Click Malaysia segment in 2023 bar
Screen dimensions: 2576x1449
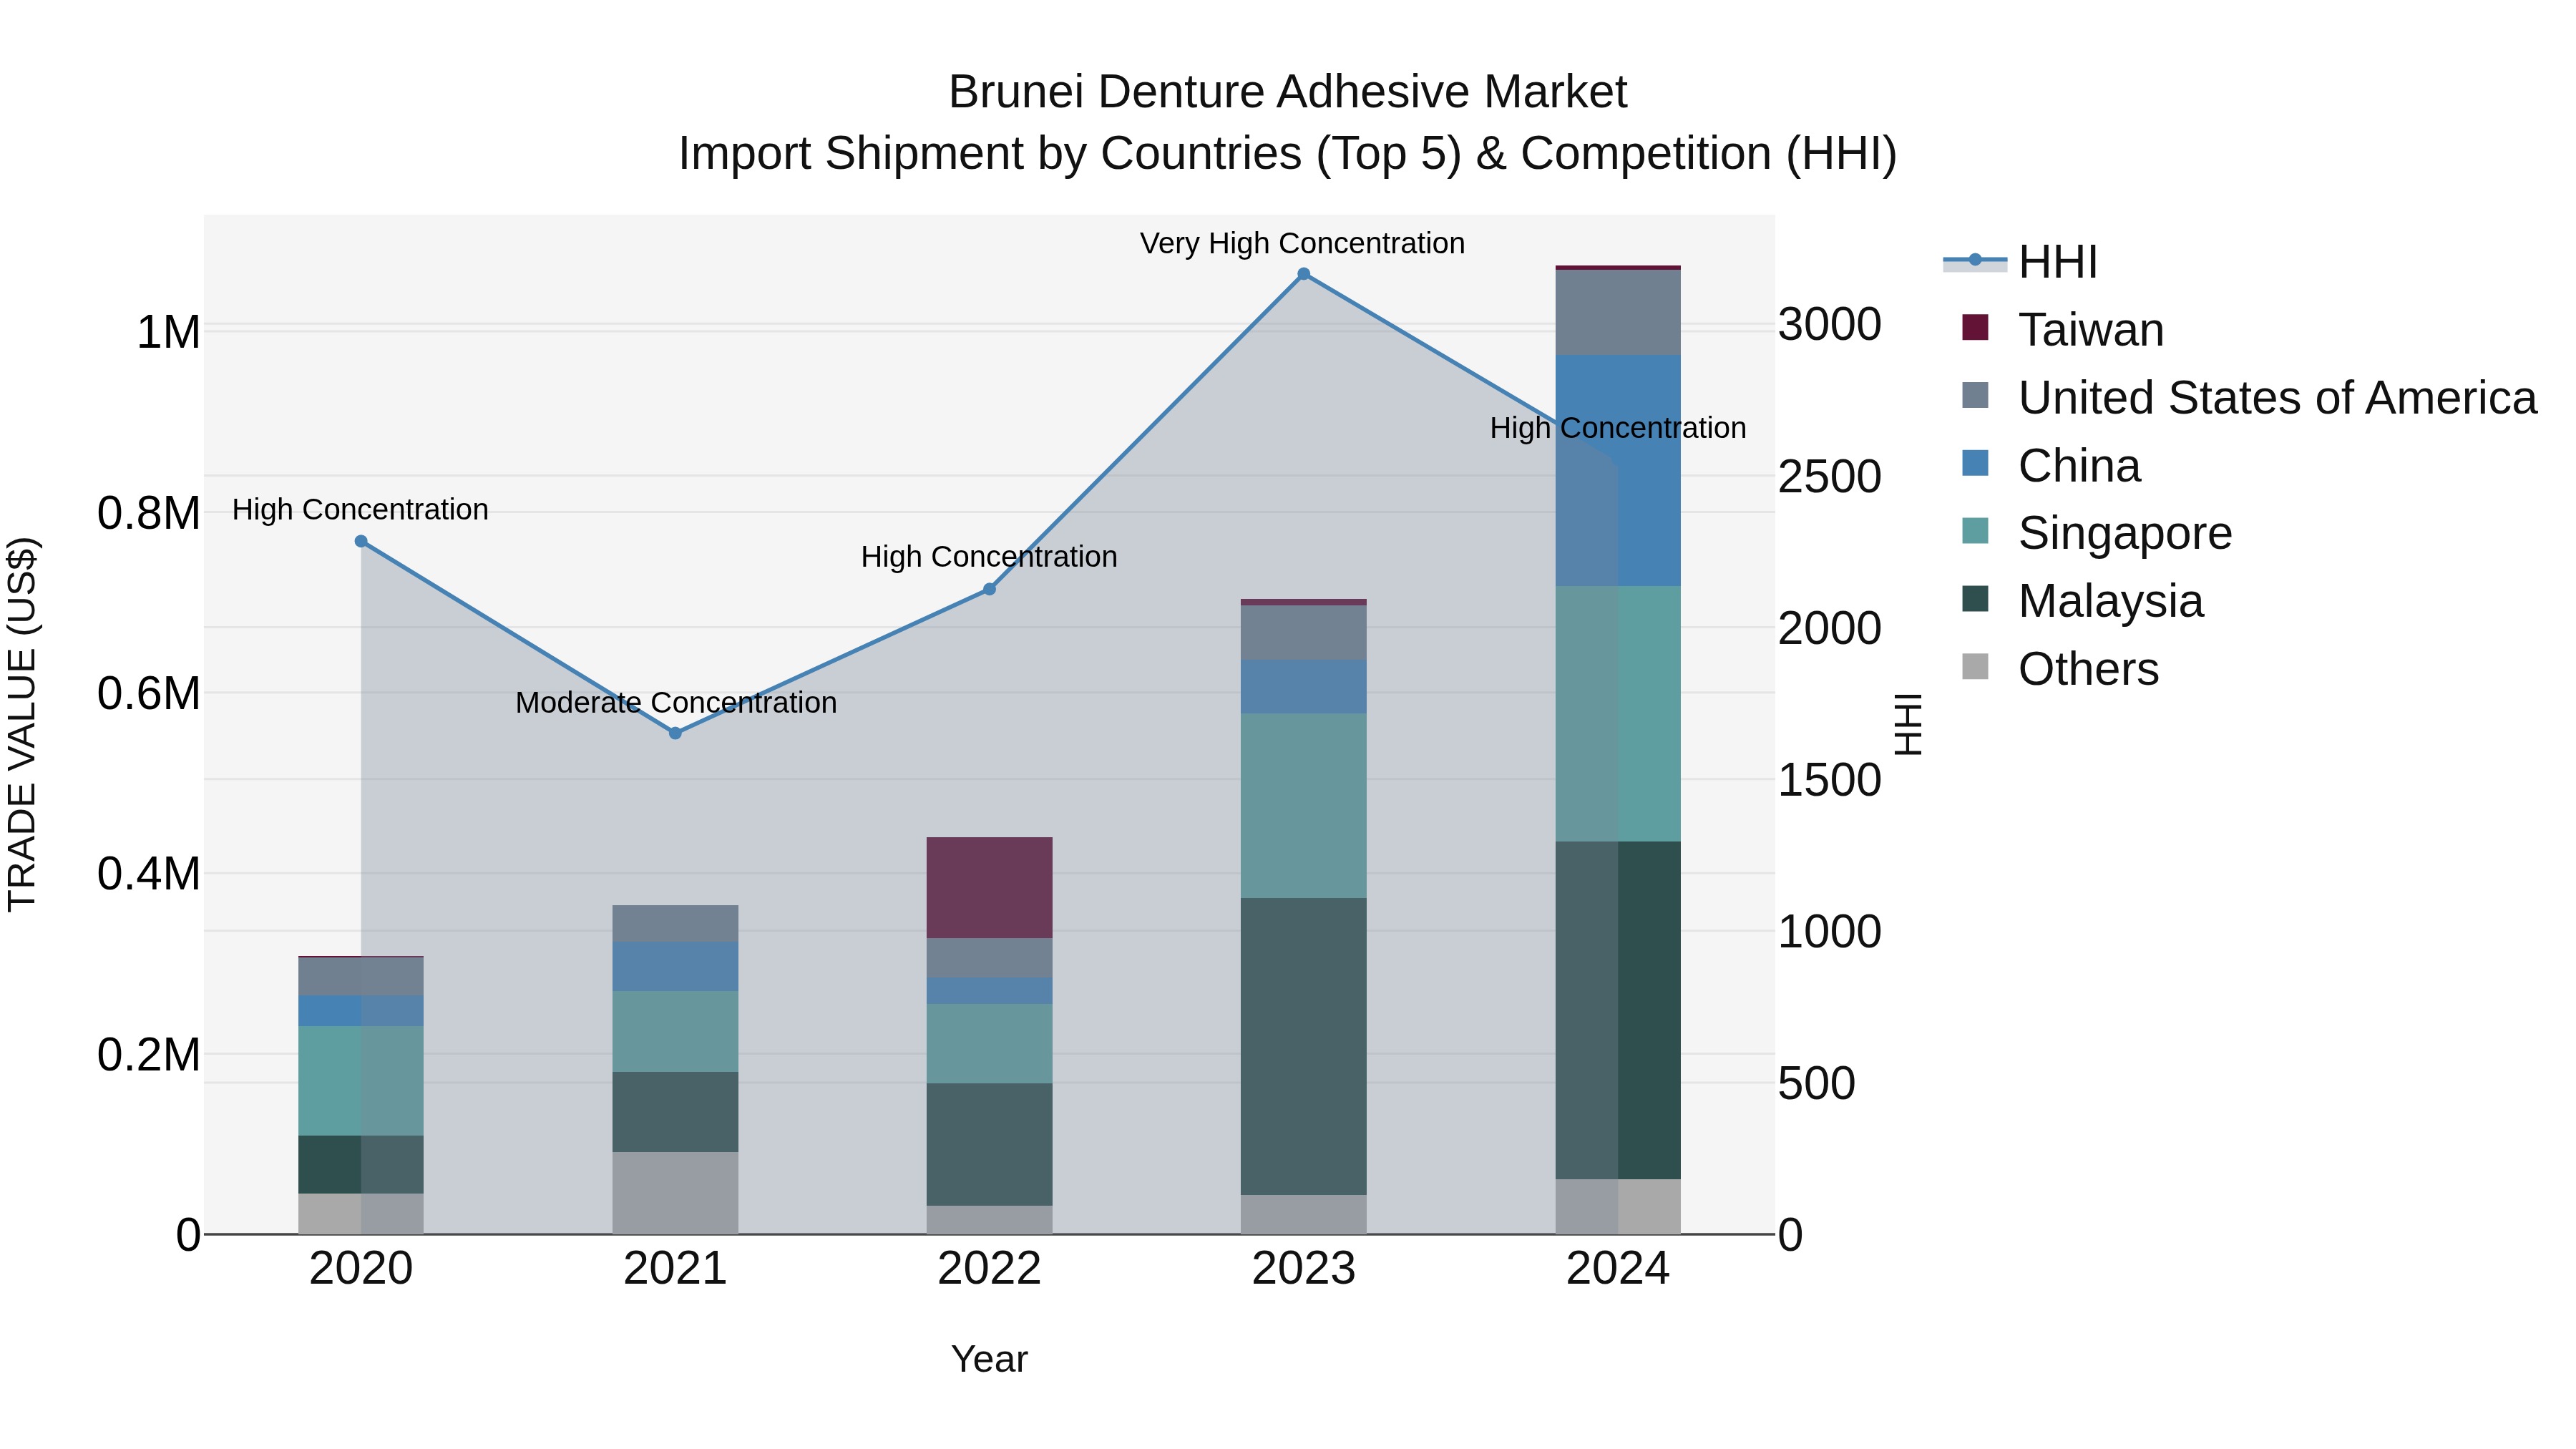pyautogui.click(x=1303, y=1046)
